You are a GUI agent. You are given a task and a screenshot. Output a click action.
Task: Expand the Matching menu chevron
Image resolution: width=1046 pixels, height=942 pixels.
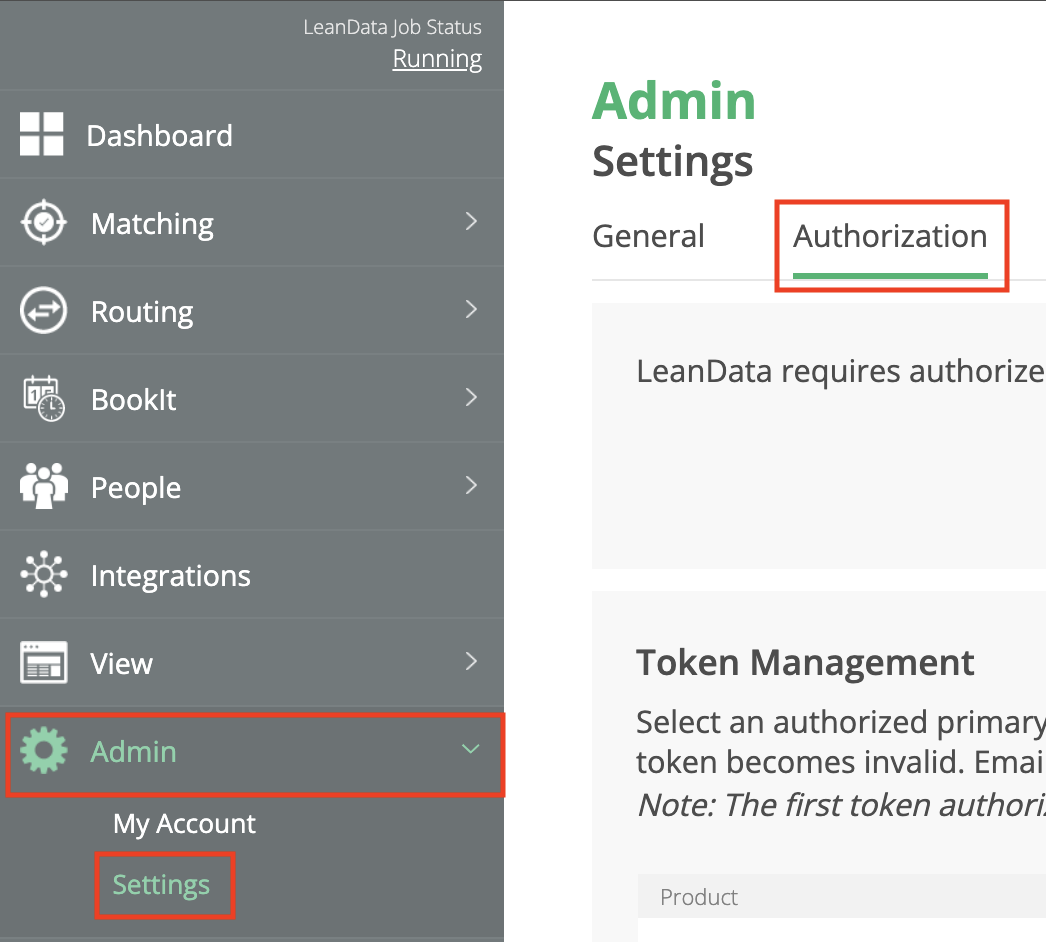[471, 221]
